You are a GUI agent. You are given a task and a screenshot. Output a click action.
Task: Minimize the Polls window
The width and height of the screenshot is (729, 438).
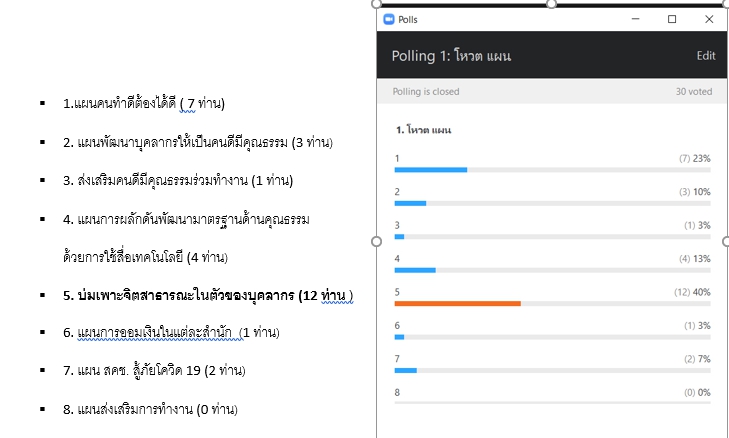635,19
